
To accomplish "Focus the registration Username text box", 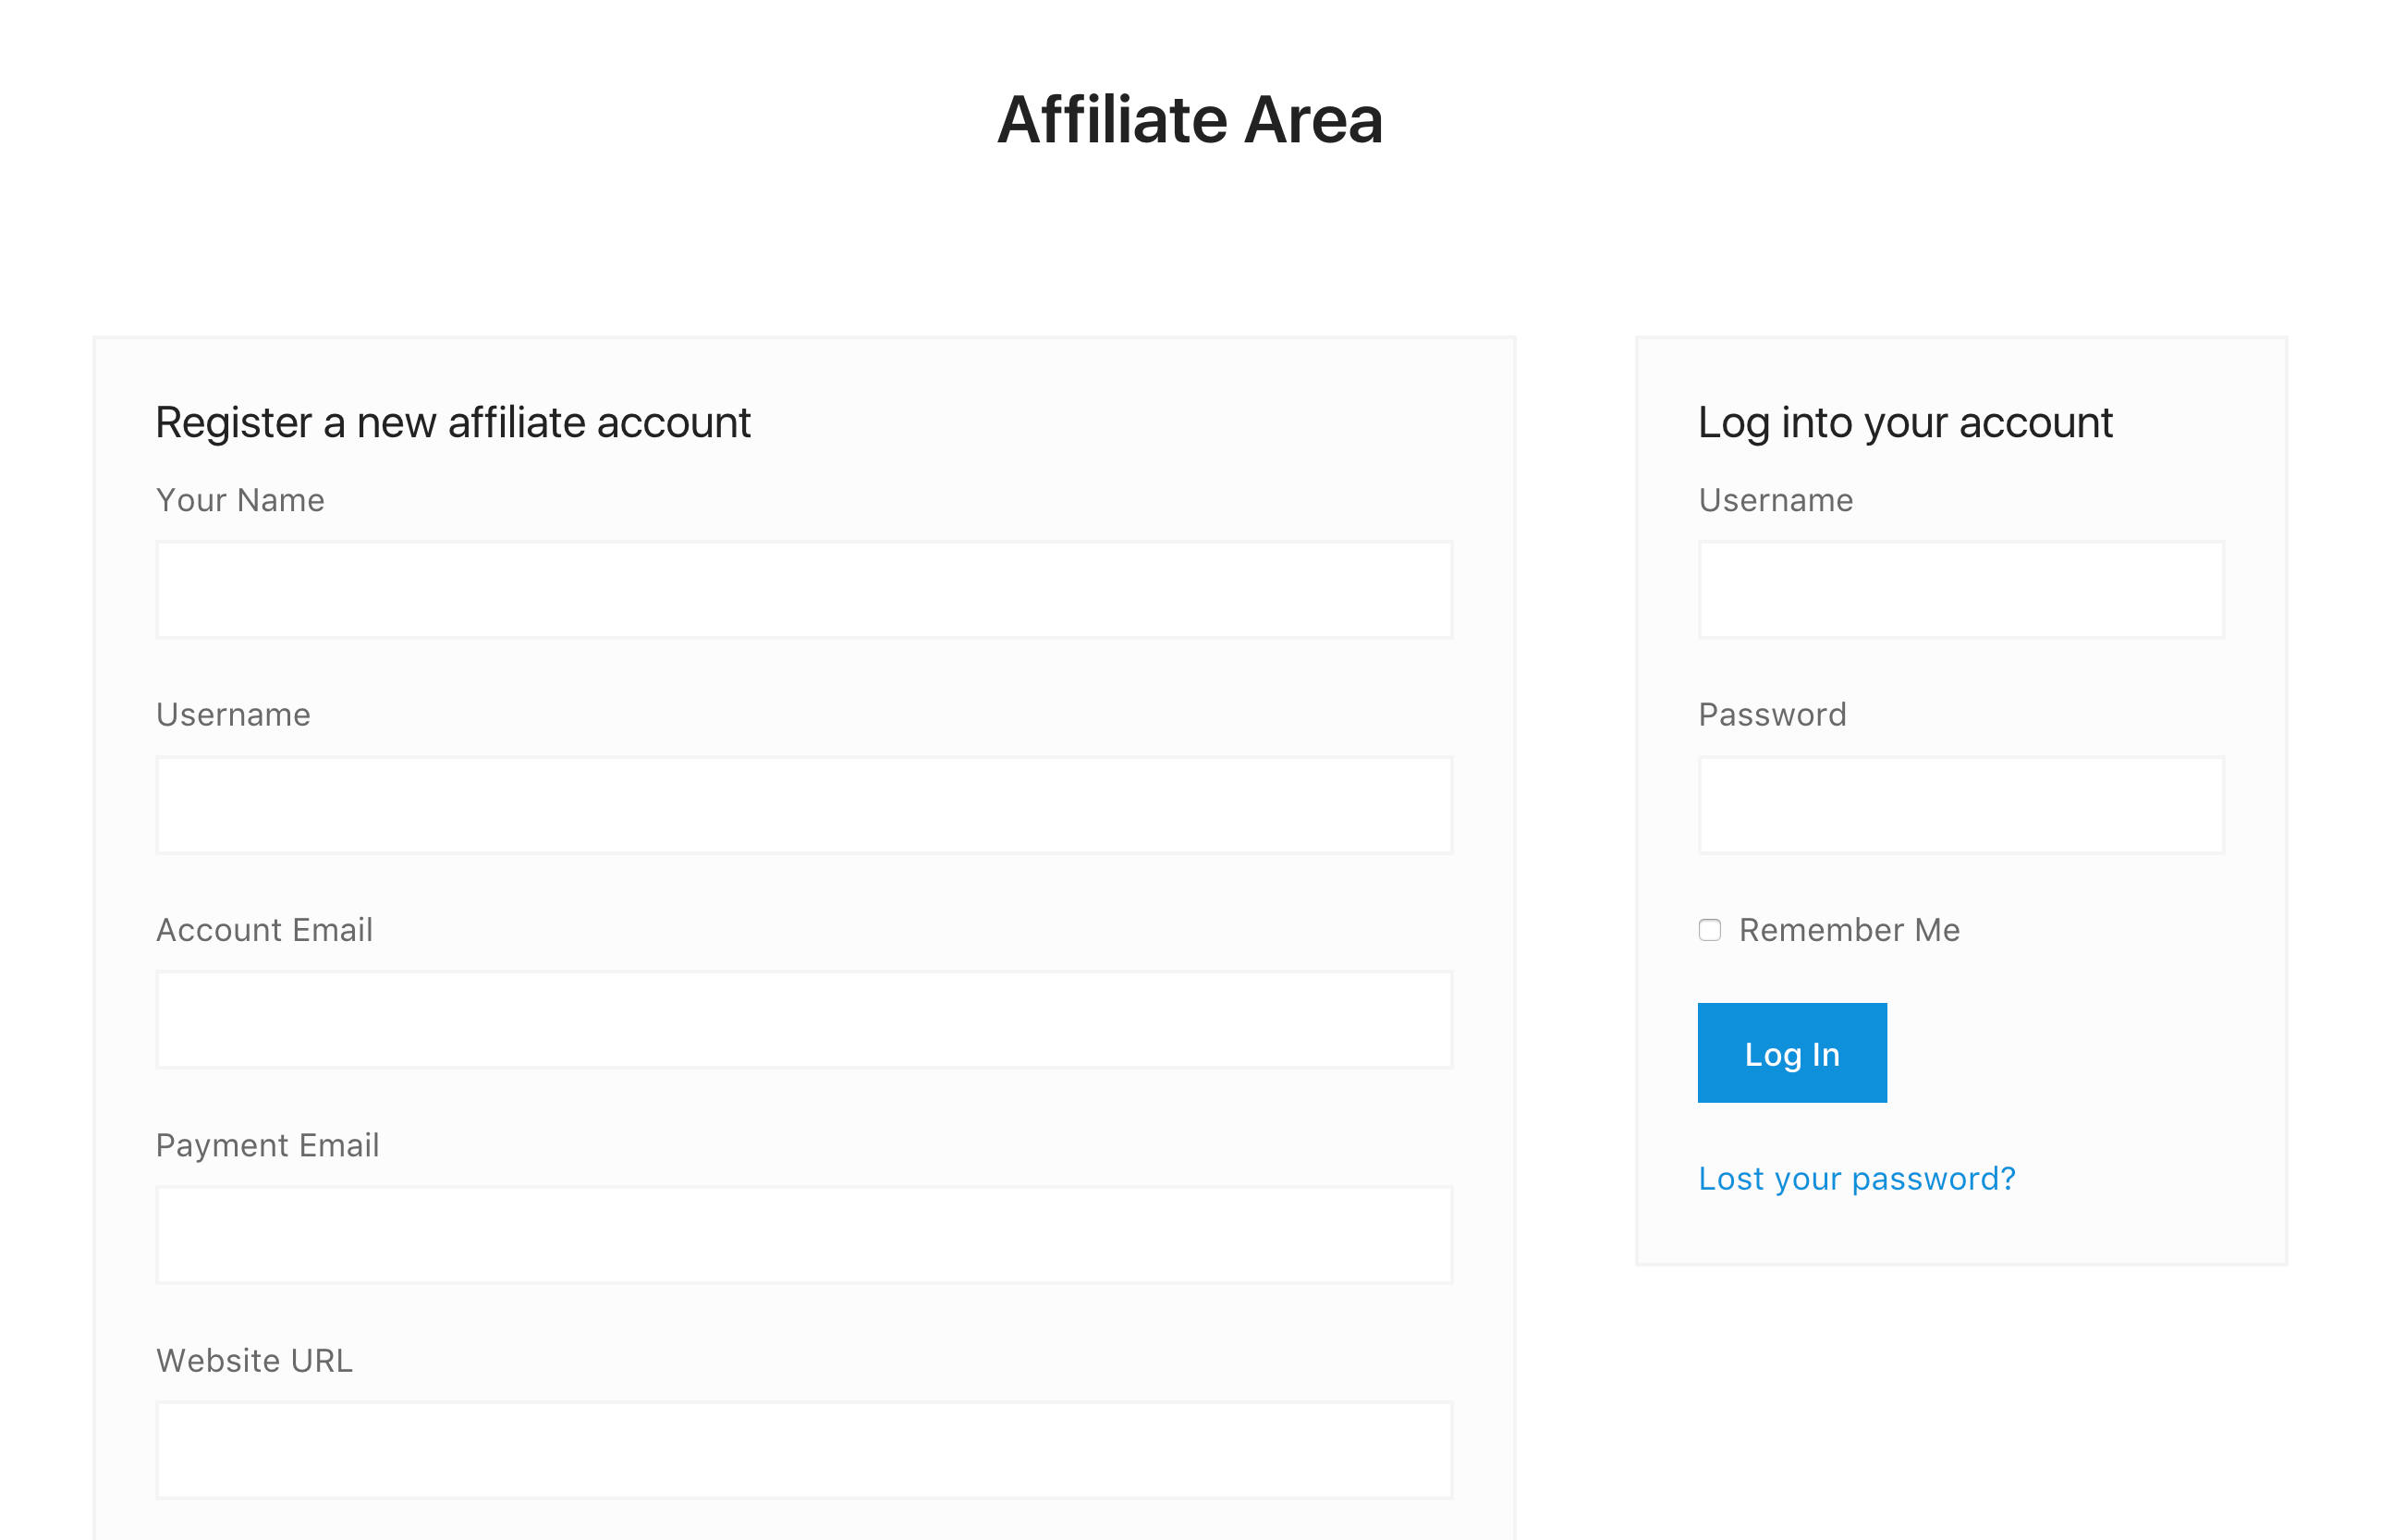I will 804,805.
